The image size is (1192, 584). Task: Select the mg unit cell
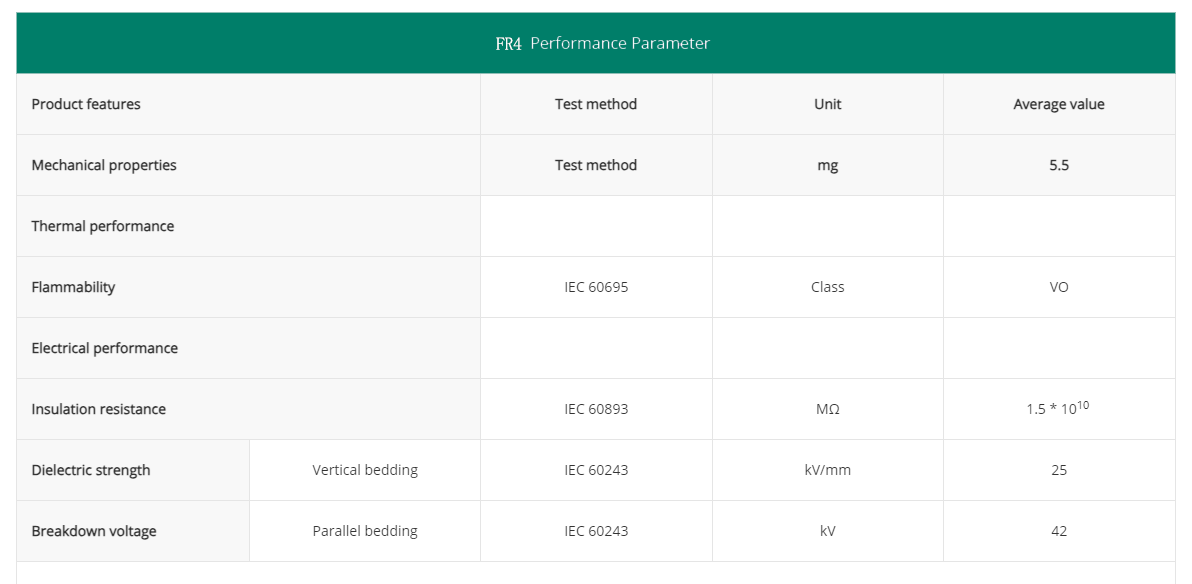(827, 165)
